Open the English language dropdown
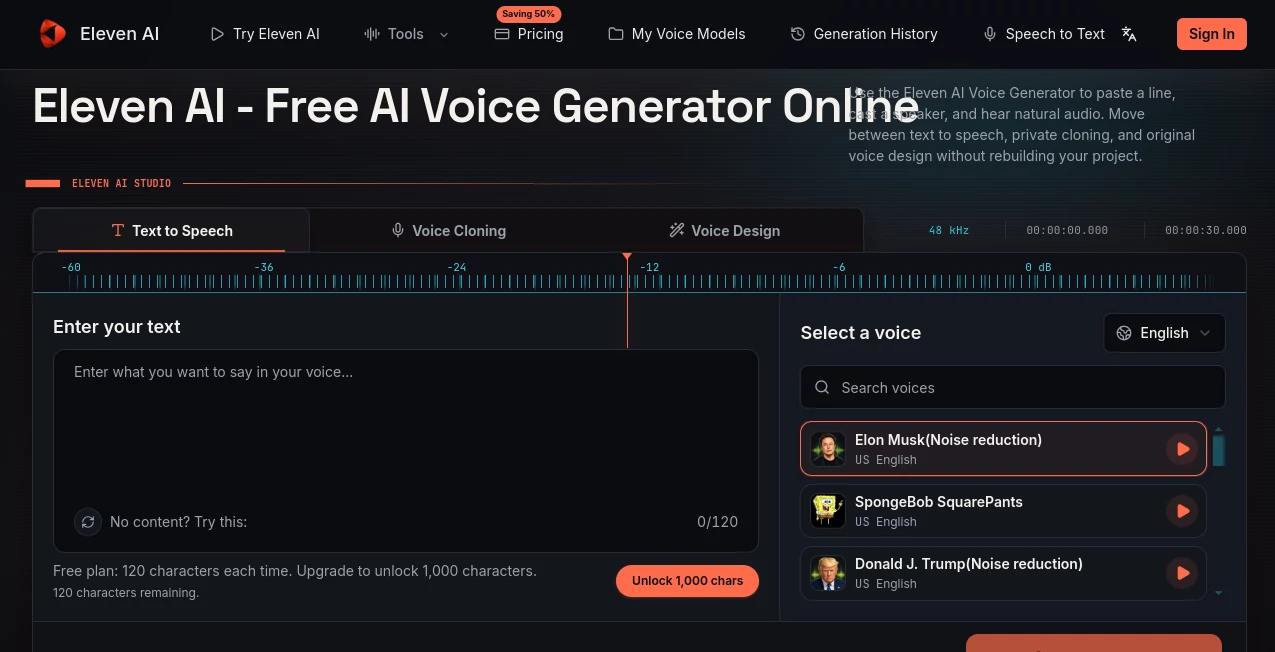 [x=1164, y=333]
